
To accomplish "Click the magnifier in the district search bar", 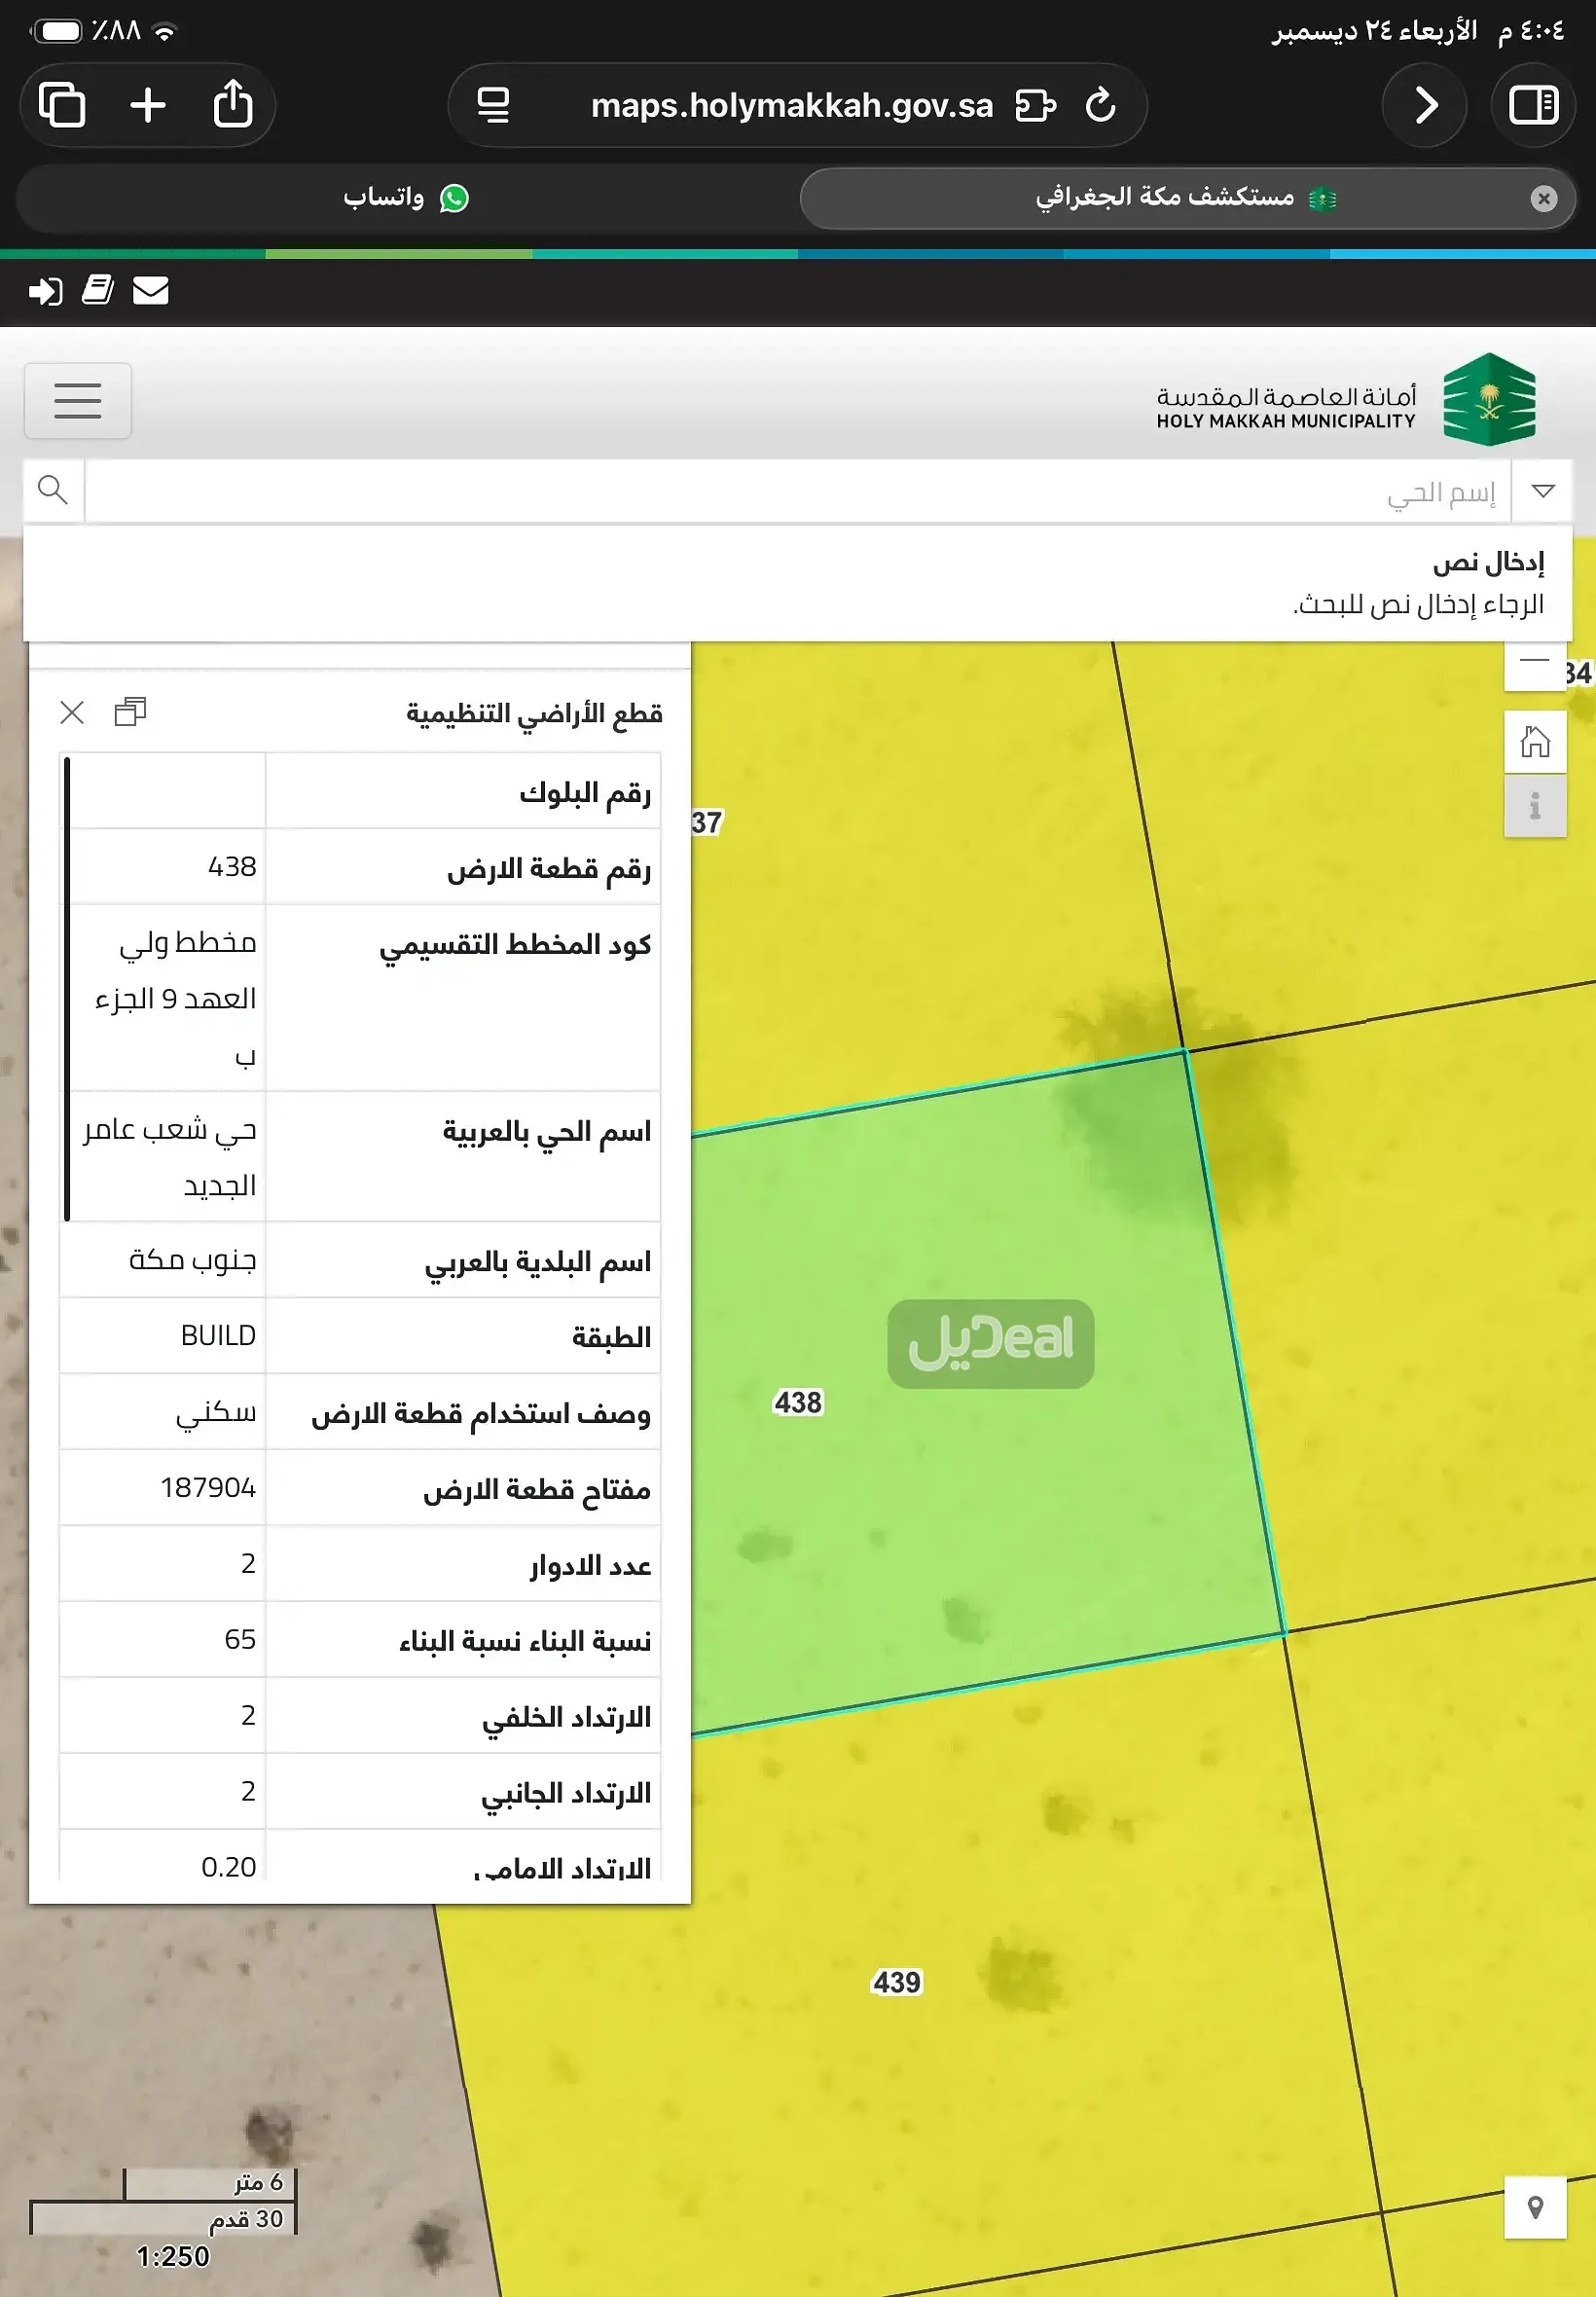I will tap(53, 491).
